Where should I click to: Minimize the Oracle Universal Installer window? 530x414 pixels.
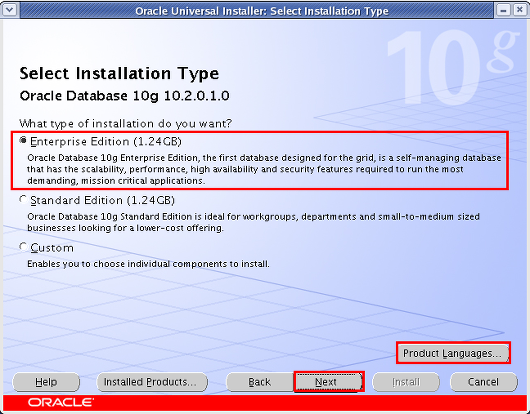503,10
